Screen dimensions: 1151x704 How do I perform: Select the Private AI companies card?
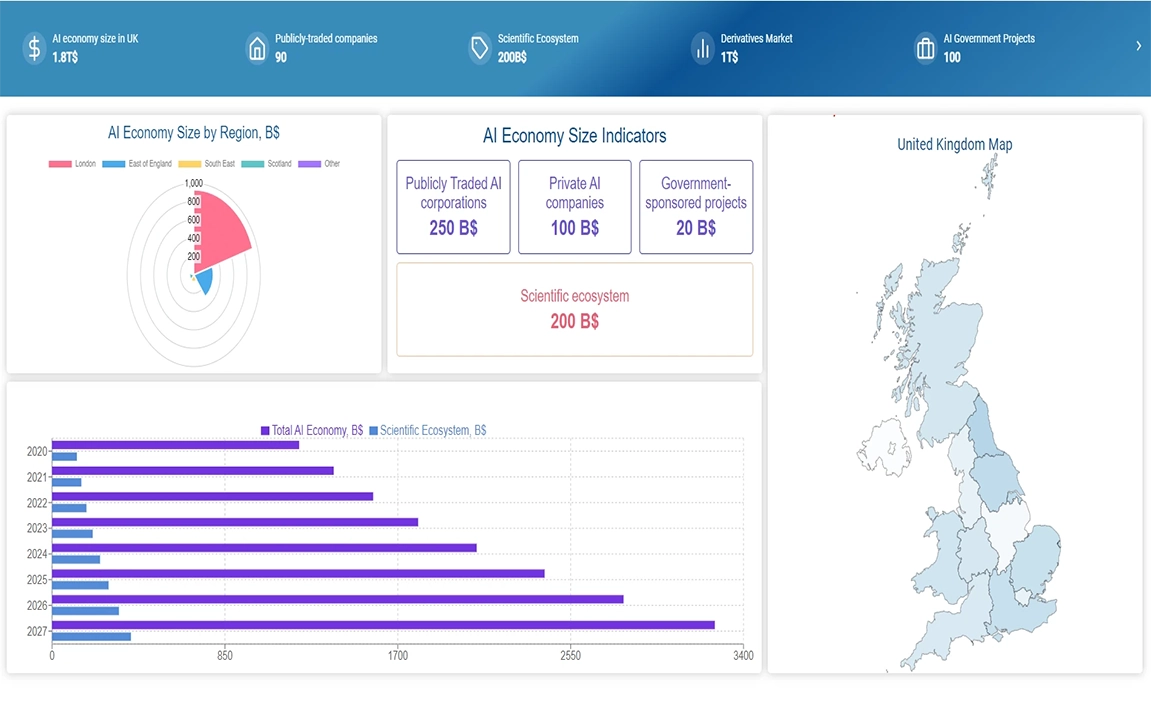[574, 207]
